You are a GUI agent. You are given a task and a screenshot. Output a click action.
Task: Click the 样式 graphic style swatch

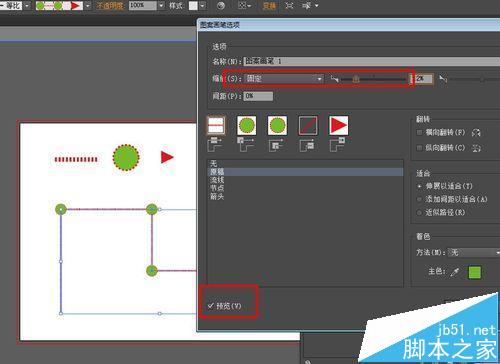coord(193,6)
